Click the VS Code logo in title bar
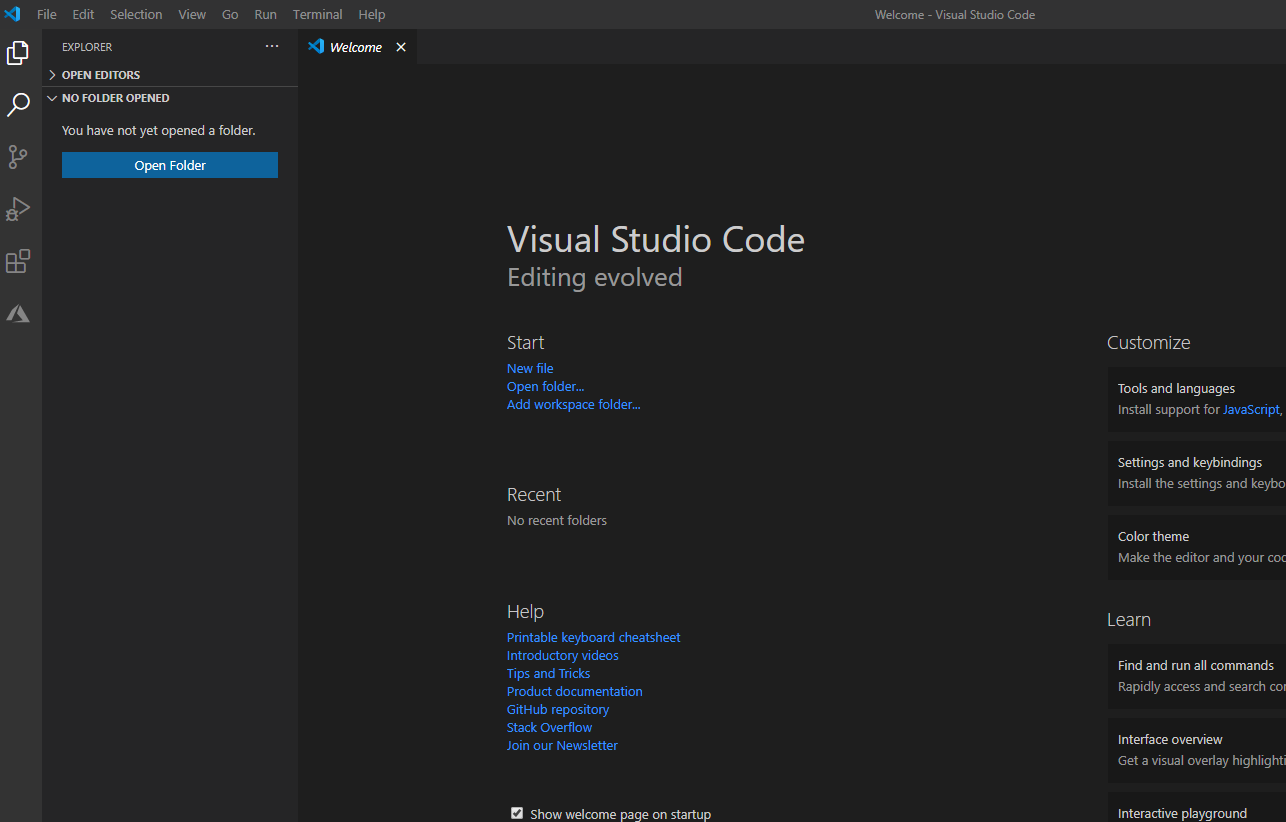The image size is (1286, 822). pyautogui.click(x=12, y=14)
